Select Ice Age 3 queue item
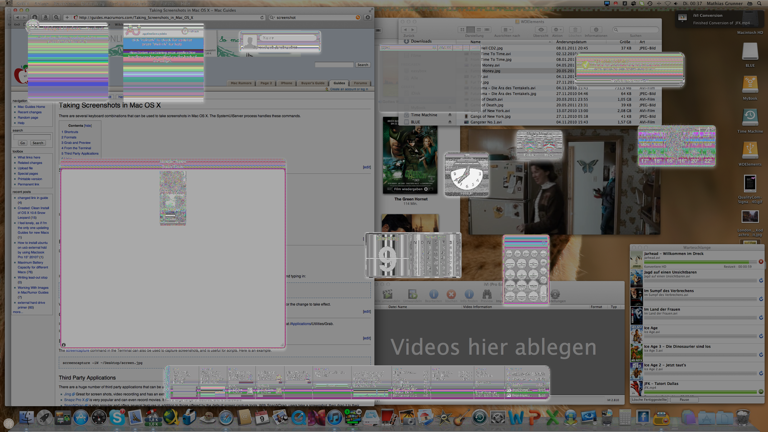The image size is (768, 432). [x=697, y=351]
